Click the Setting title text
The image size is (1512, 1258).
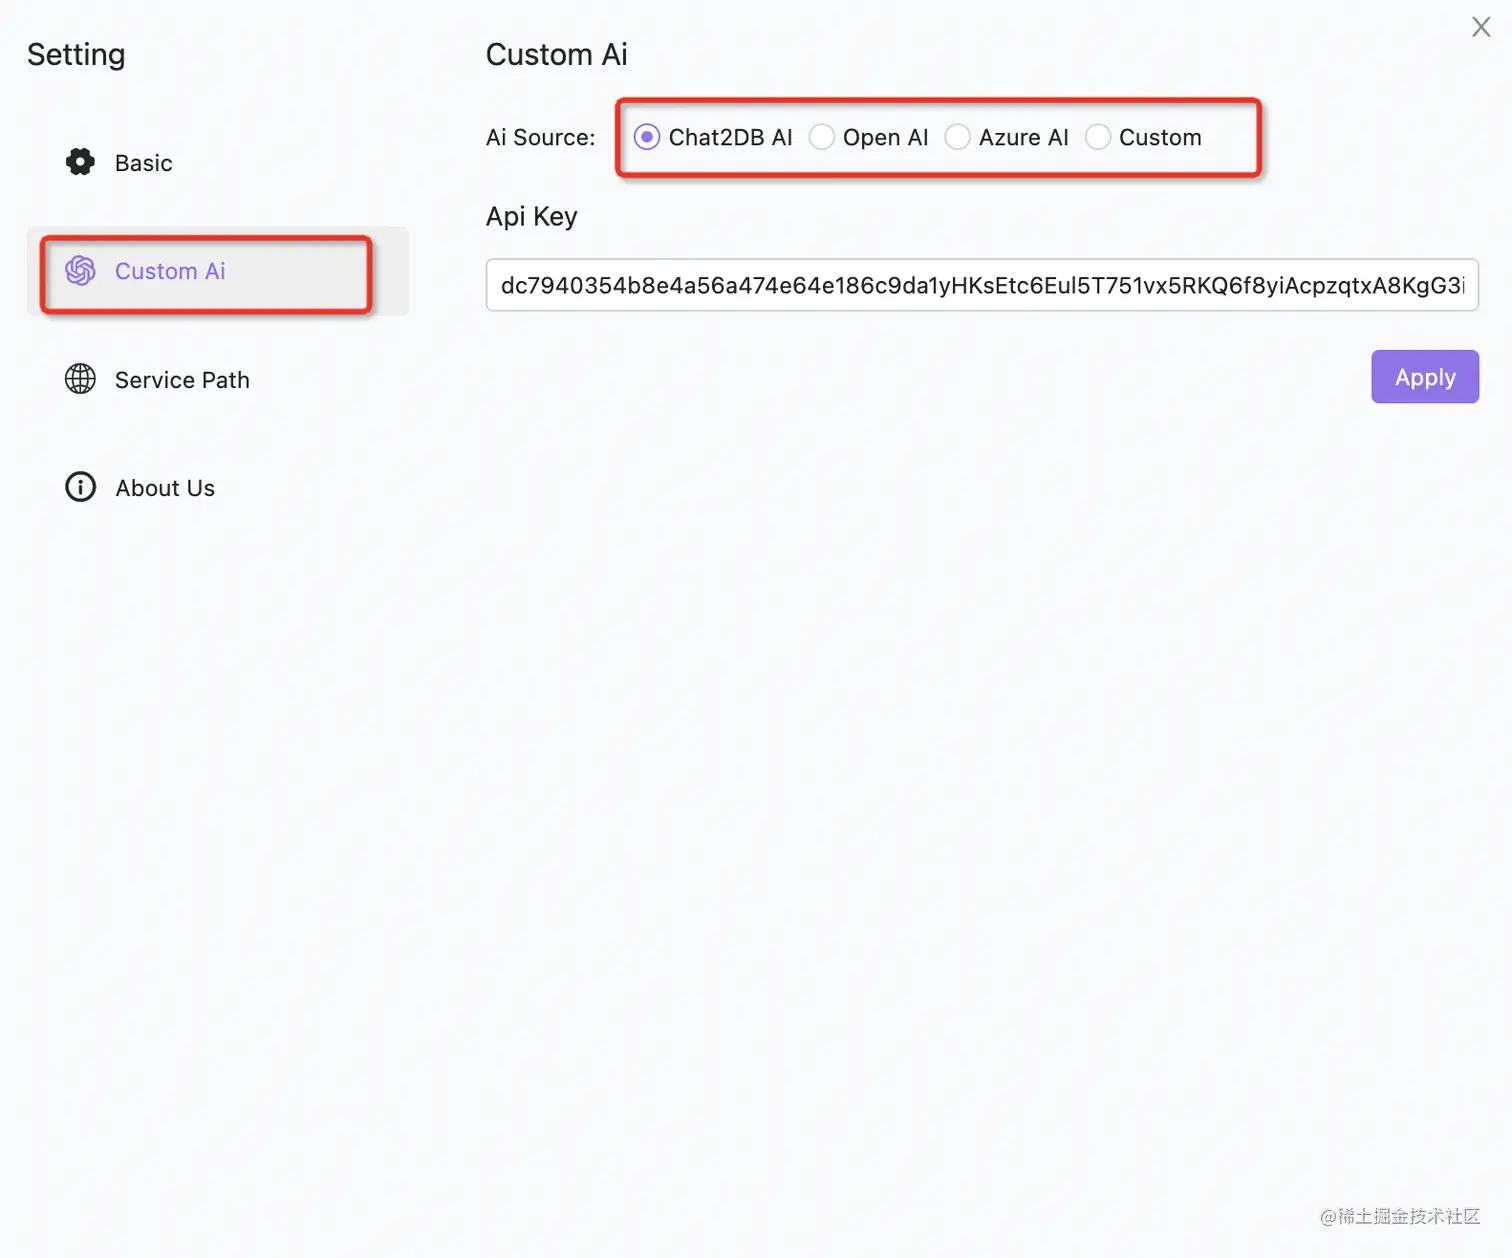(76, 55)
